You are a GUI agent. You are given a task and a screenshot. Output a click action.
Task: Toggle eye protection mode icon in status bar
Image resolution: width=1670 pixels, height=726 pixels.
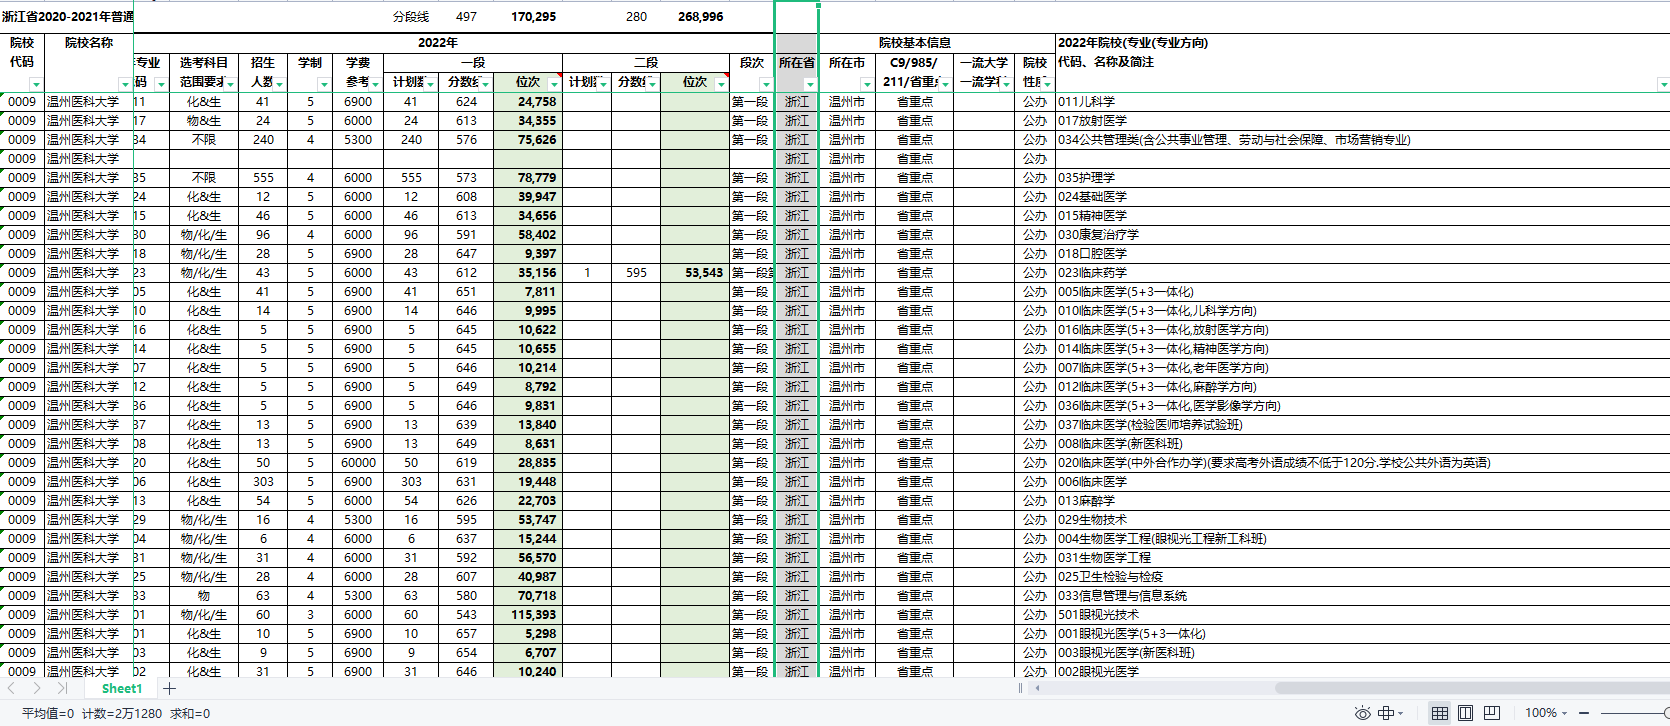point(1362,713)
